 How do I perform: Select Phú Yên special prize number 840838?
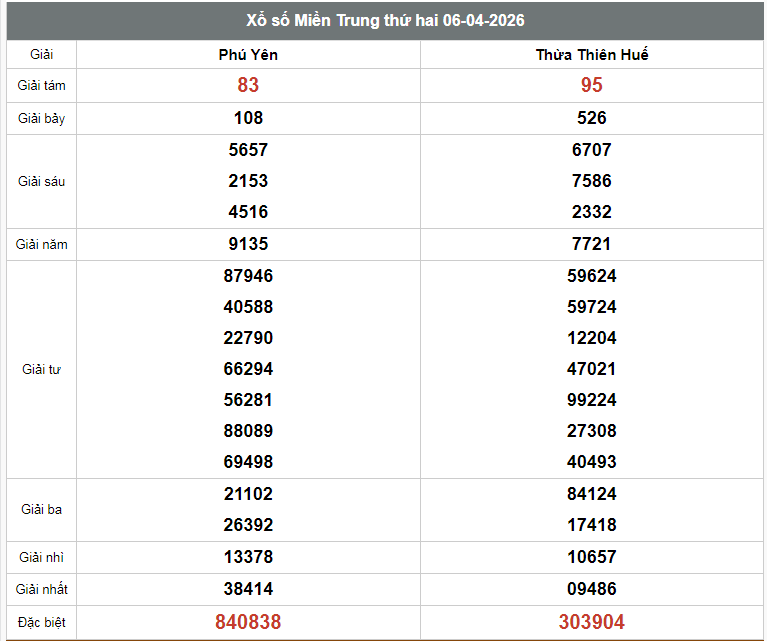[248, 622]
